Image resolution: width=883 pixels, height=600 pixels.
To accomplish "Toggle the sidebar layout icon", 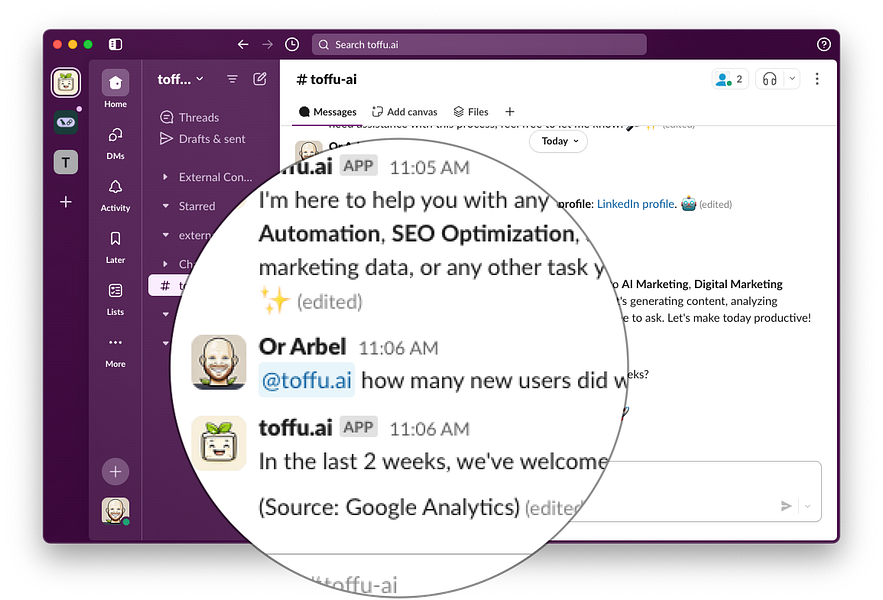I will (115, 44).
